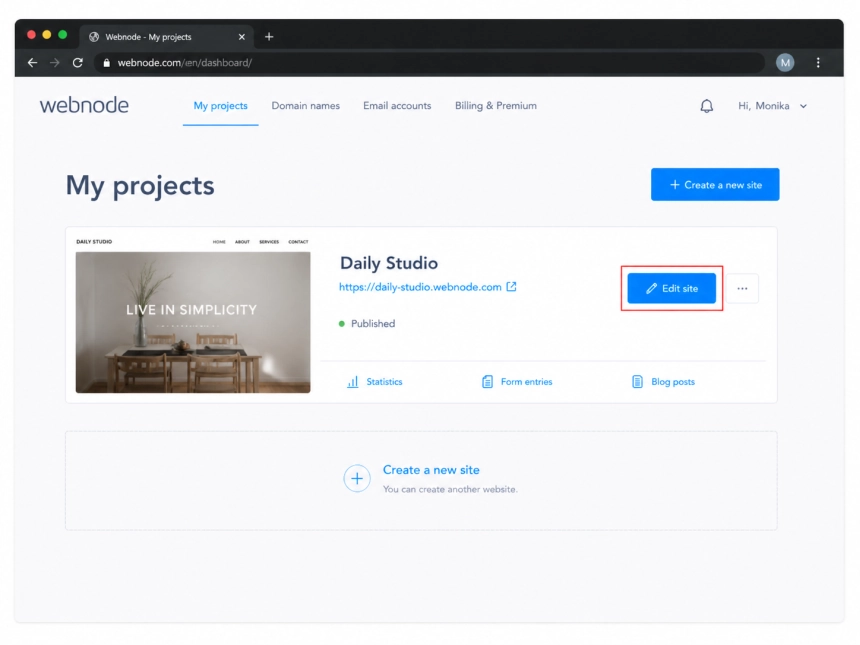
Task: Close the Webnode - My projects tab
Action: 241,37
